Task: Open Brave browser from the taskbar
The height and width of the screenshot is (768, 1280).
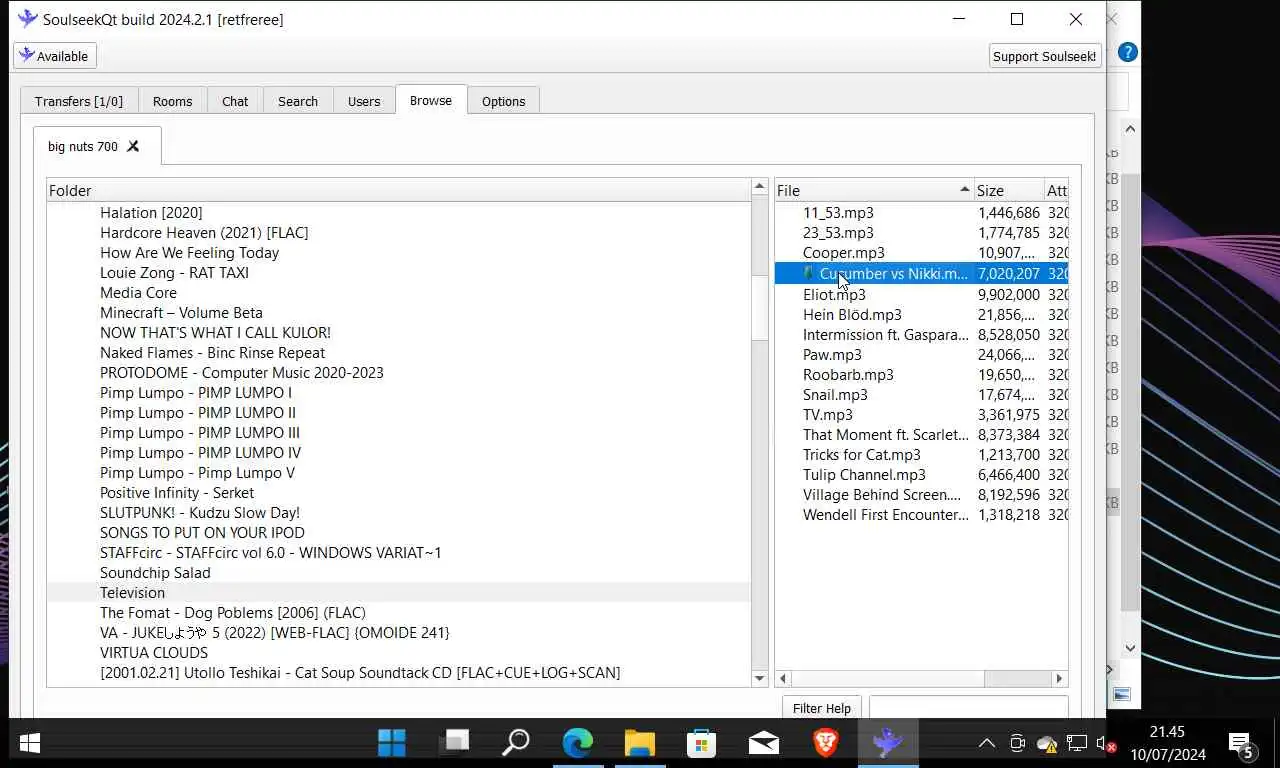Action: point(825,742)
